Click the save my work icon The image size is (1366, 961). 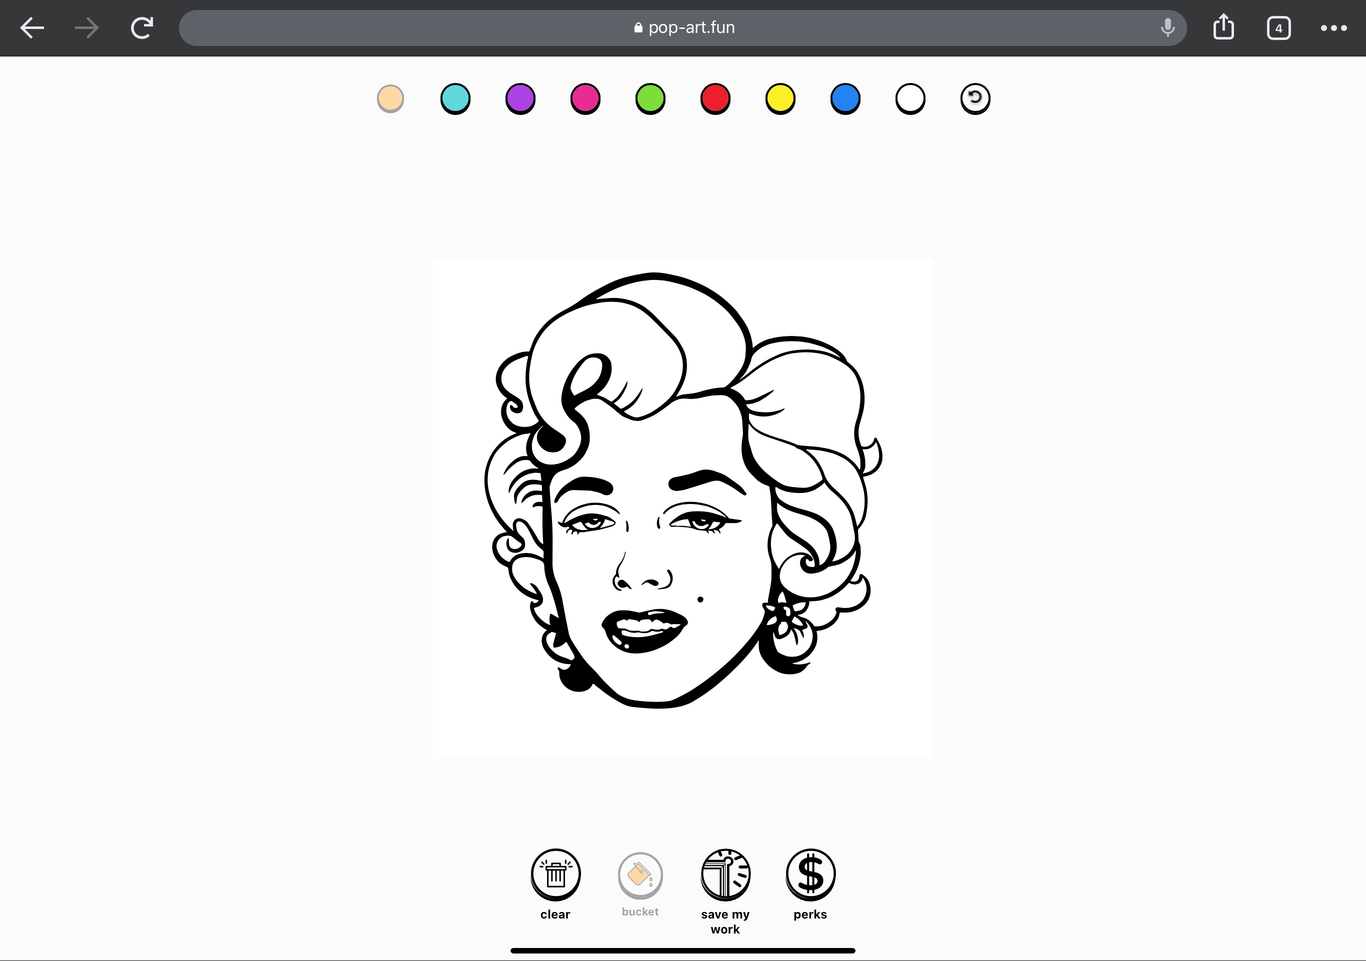(725, 875)
